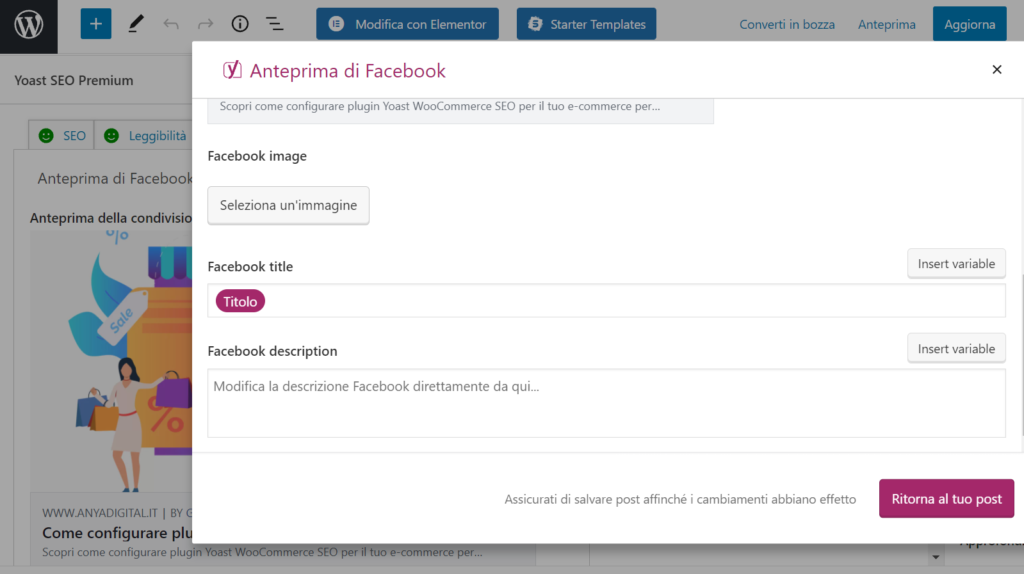Open the list view outline icon
The width and height of the screenshot is (1024, 574).
[274, 24]
